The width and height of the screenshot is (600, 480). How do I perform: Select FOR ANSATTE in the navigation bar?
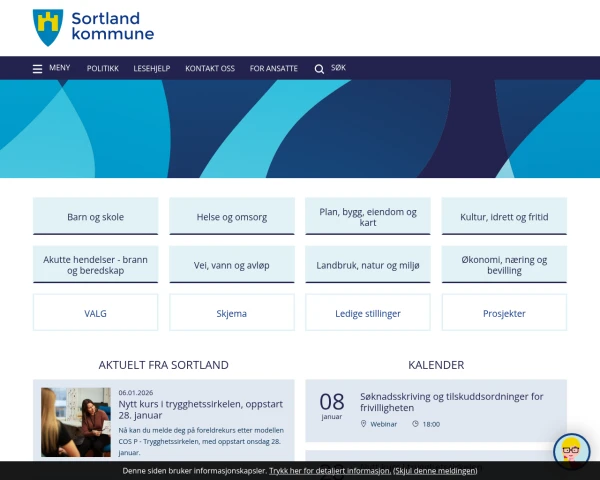click(x=274, y=69)
